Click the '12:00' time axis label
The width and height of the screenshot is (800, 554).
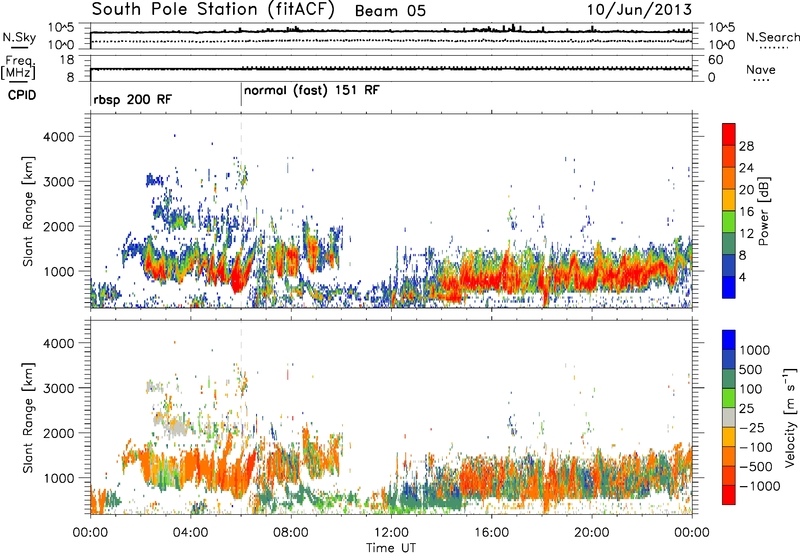[x=391, y=533]
